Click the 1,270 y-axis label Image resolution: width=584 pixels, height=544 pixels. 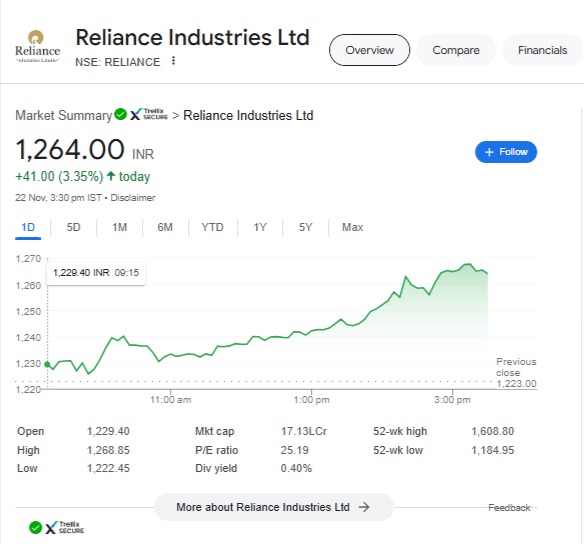click(28, 258)
